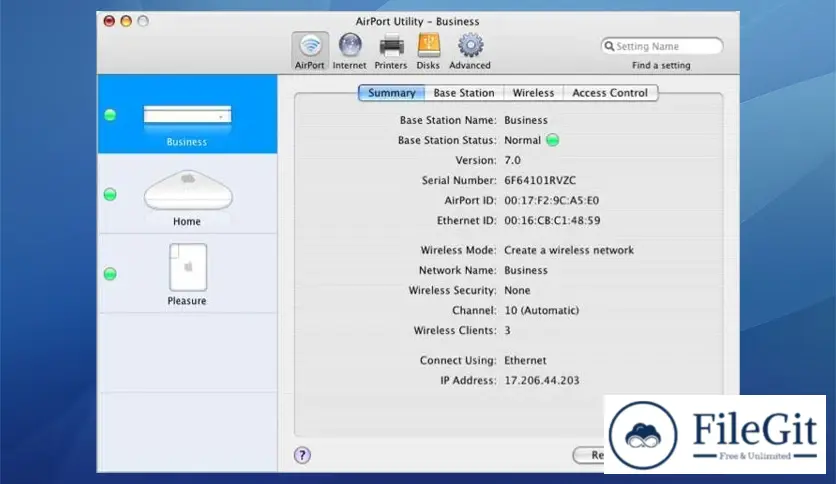This screenshot has height=484, width=836.
Task: Click the Version value 7.0
Action: (x=512, y=160)
